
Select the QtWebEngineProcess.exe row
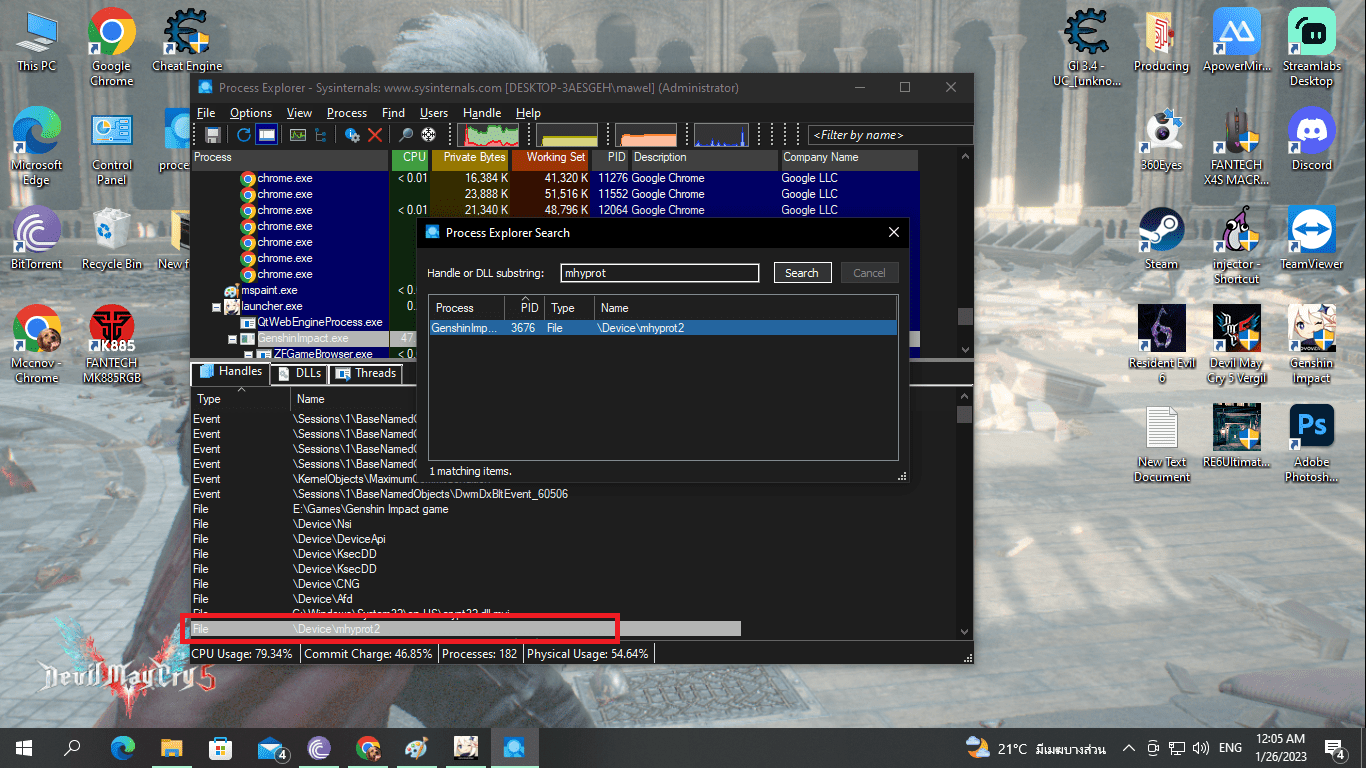click(320, 322)
